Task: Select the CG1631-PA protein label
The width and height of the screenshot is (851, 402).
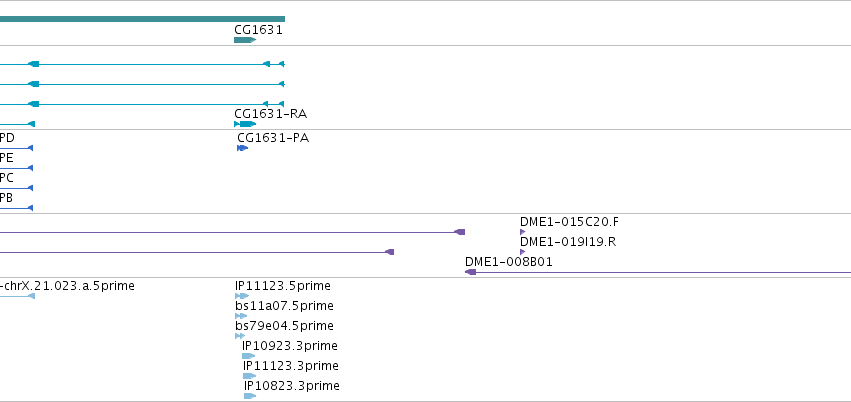Action: click(273, 138)
